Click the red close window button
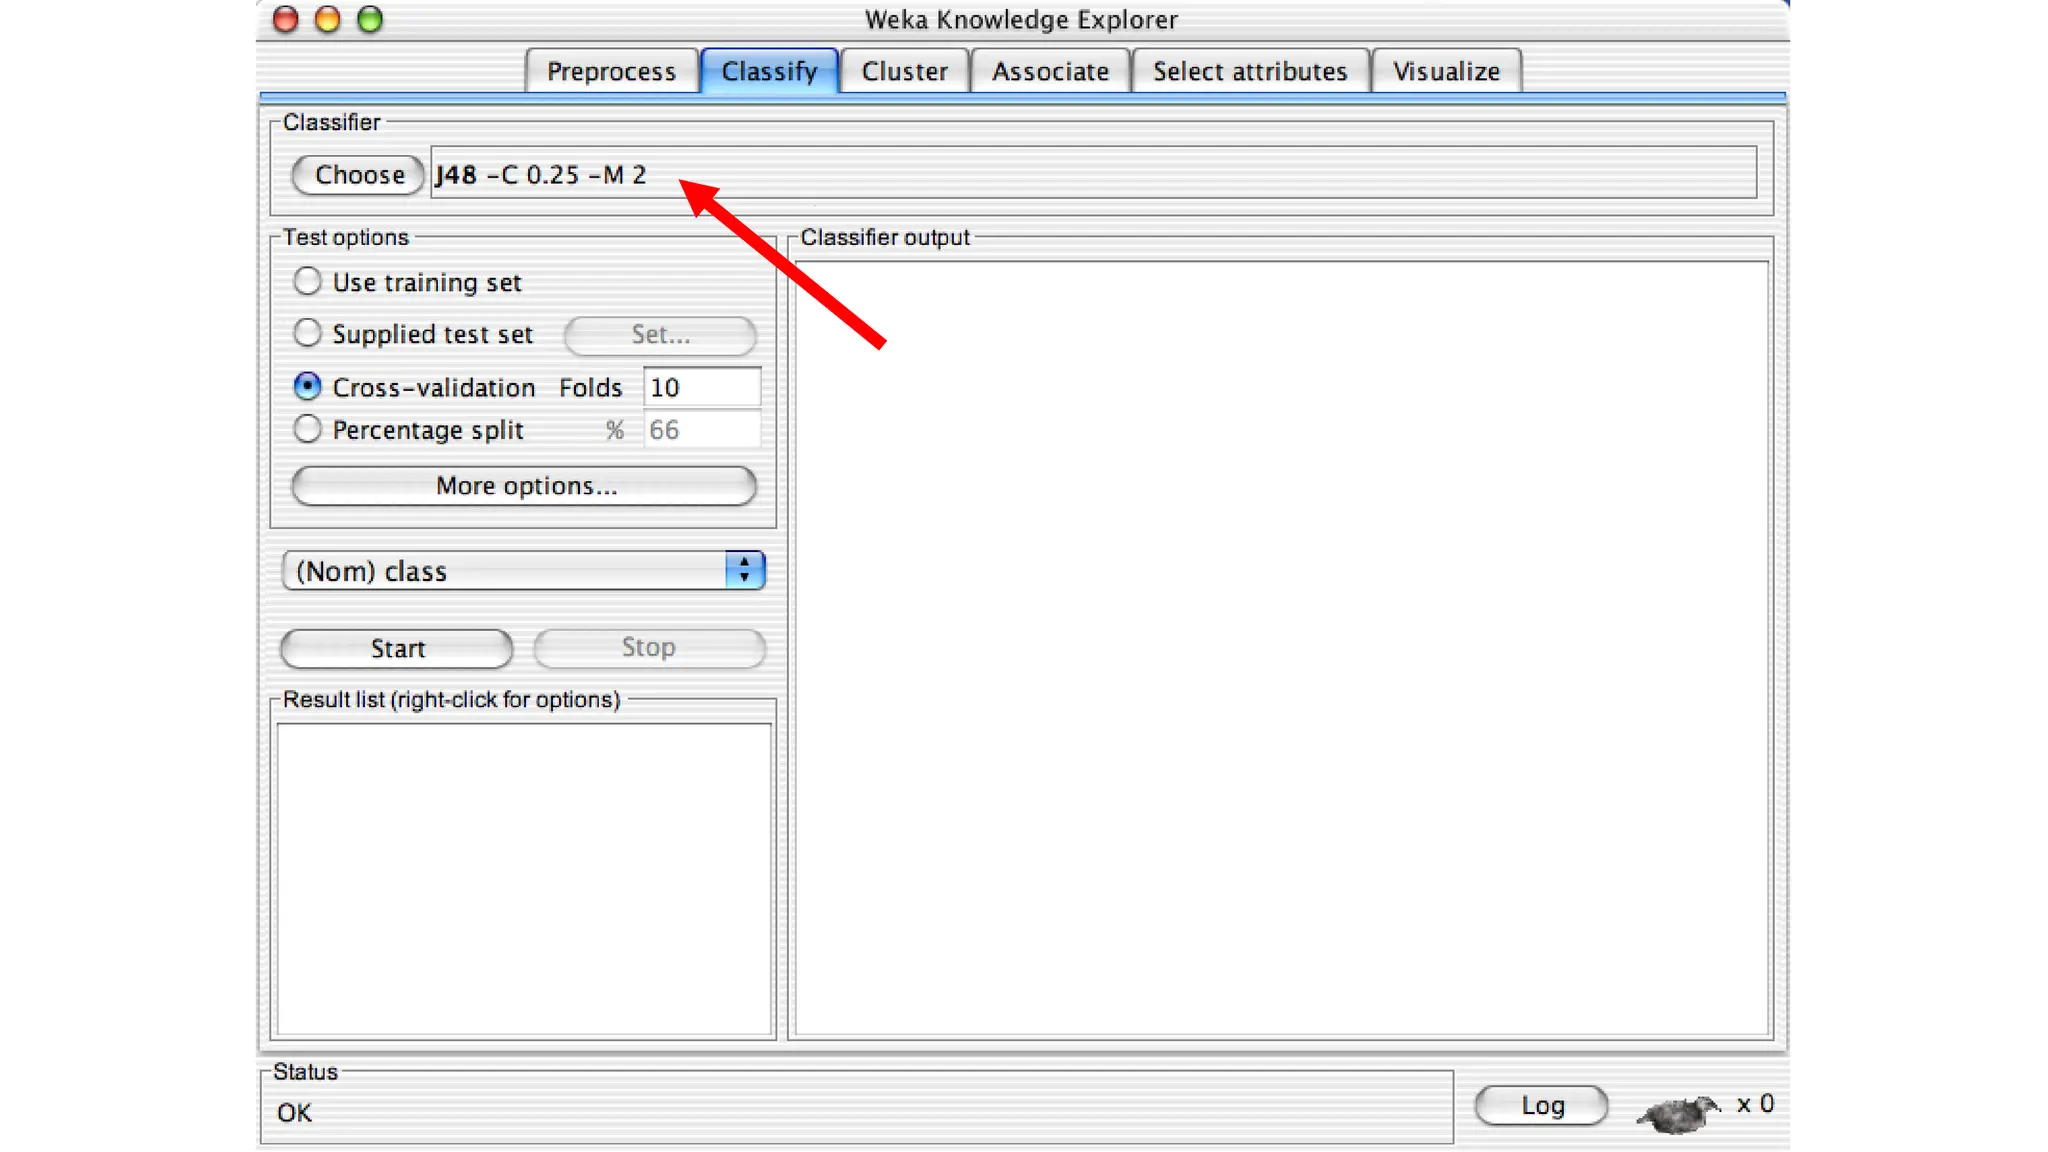Screen dimensions: 2048x1152 [286, 19]
